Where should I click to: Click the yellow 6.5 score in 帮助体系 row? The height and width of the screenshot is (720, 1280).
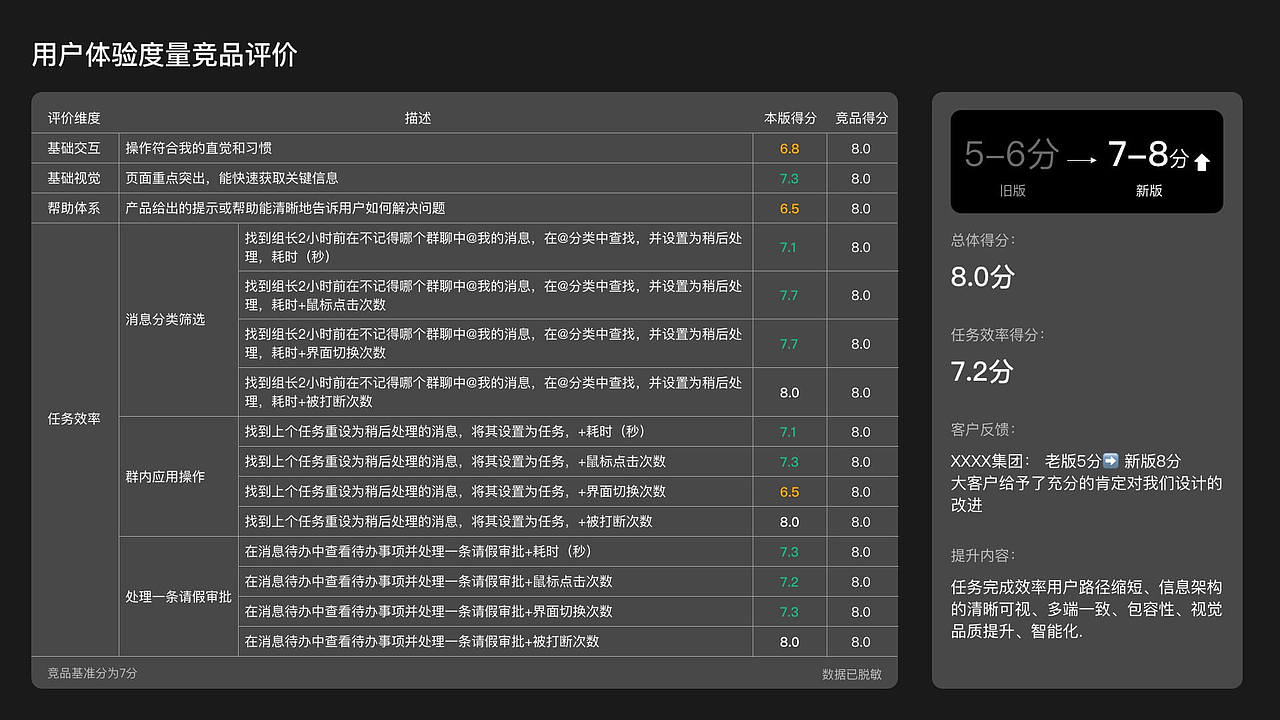789,208
